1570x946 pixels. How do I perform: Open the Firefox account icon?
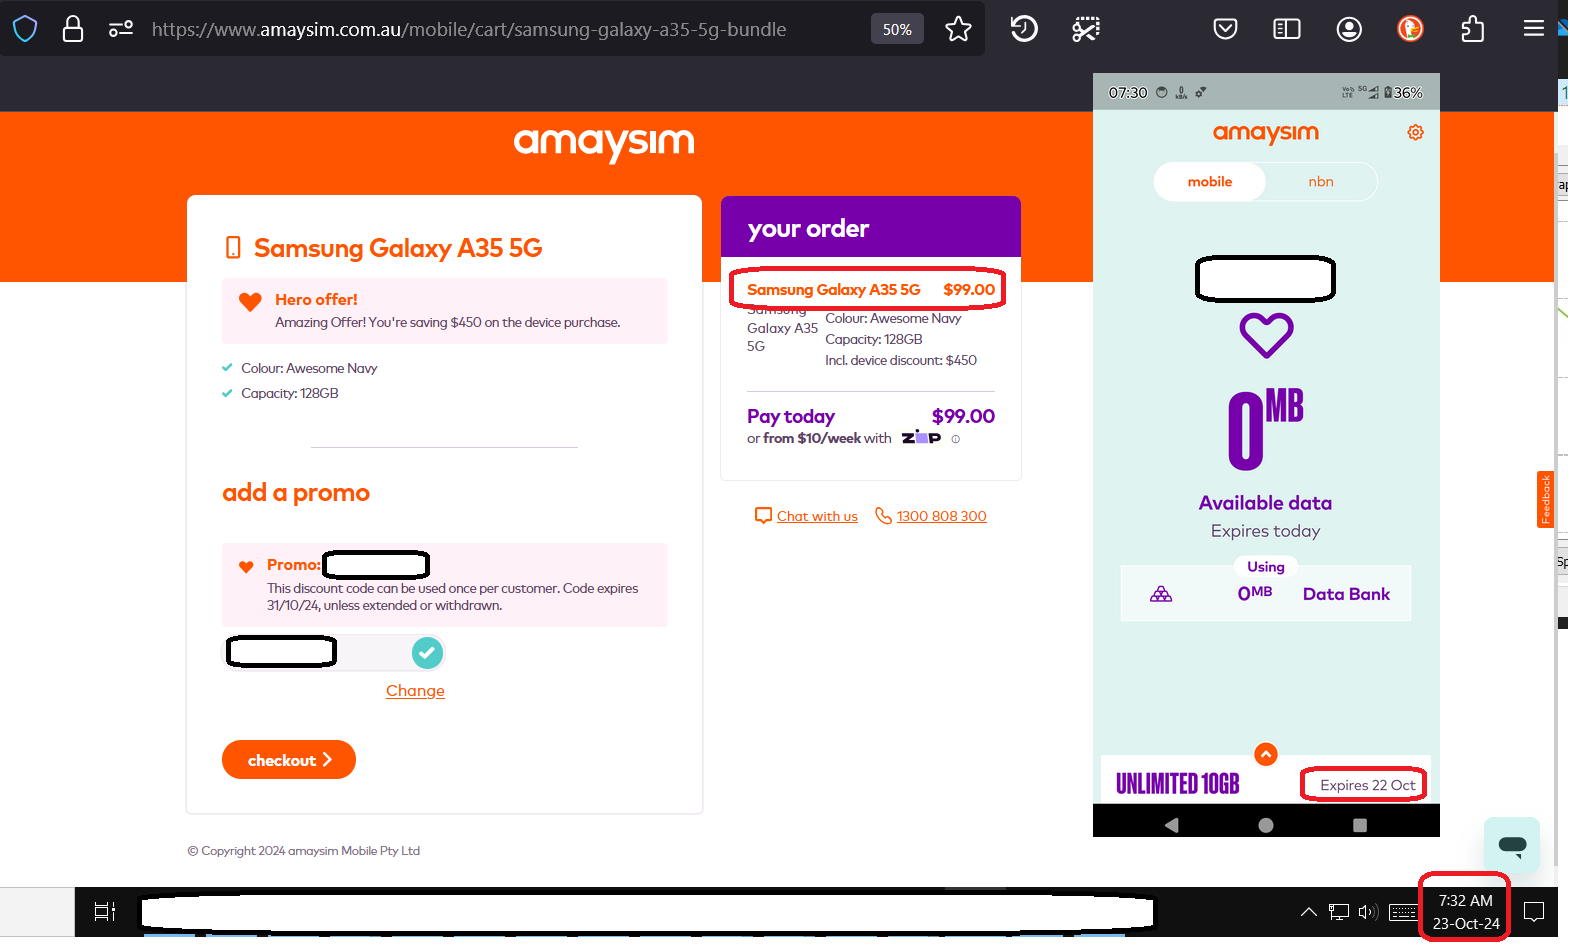coord(1349,29)
